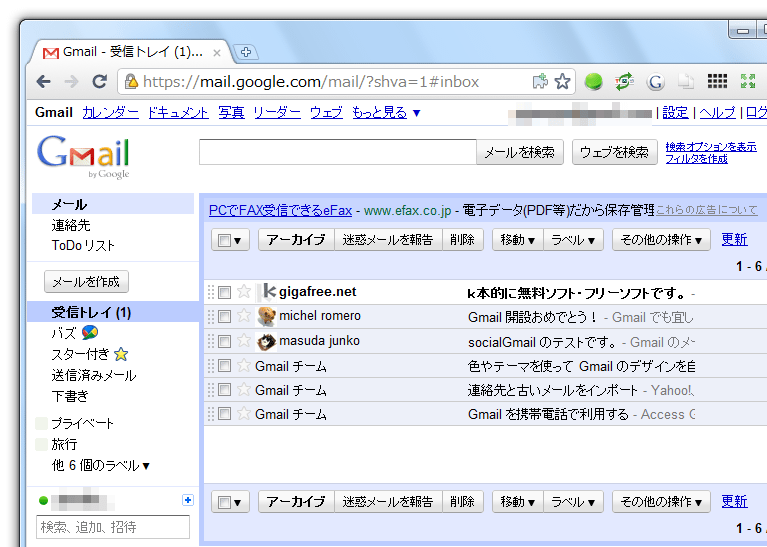This screenshot has height=547, width=767.
Task: Open 下書き folder in sidebar
Action: coord(70,396)
